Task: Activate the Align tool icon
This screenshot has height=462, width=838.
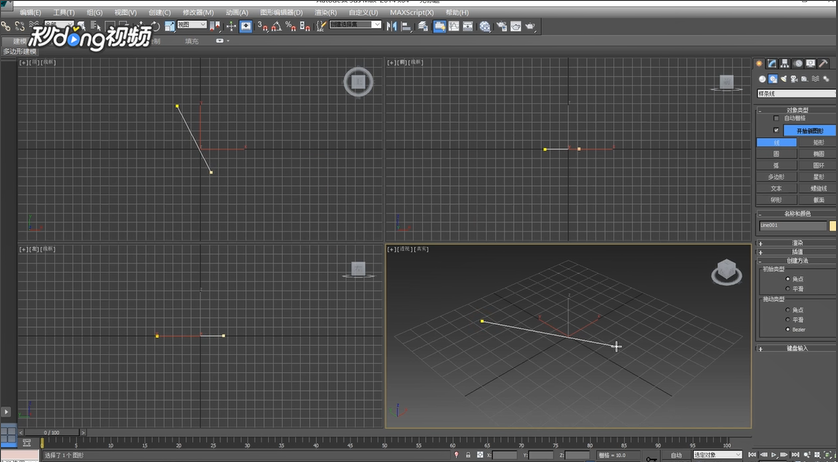Action: pos(406,26)
